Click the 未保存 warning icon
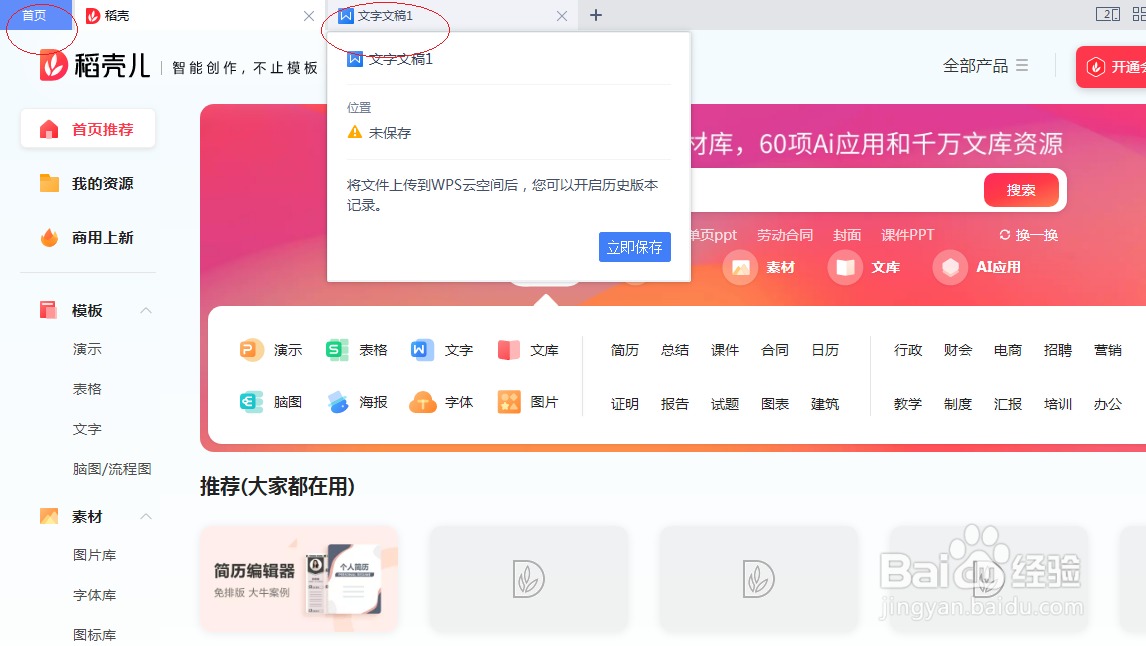This screenshot has height=646, width=1146. (x=354, y=132)
